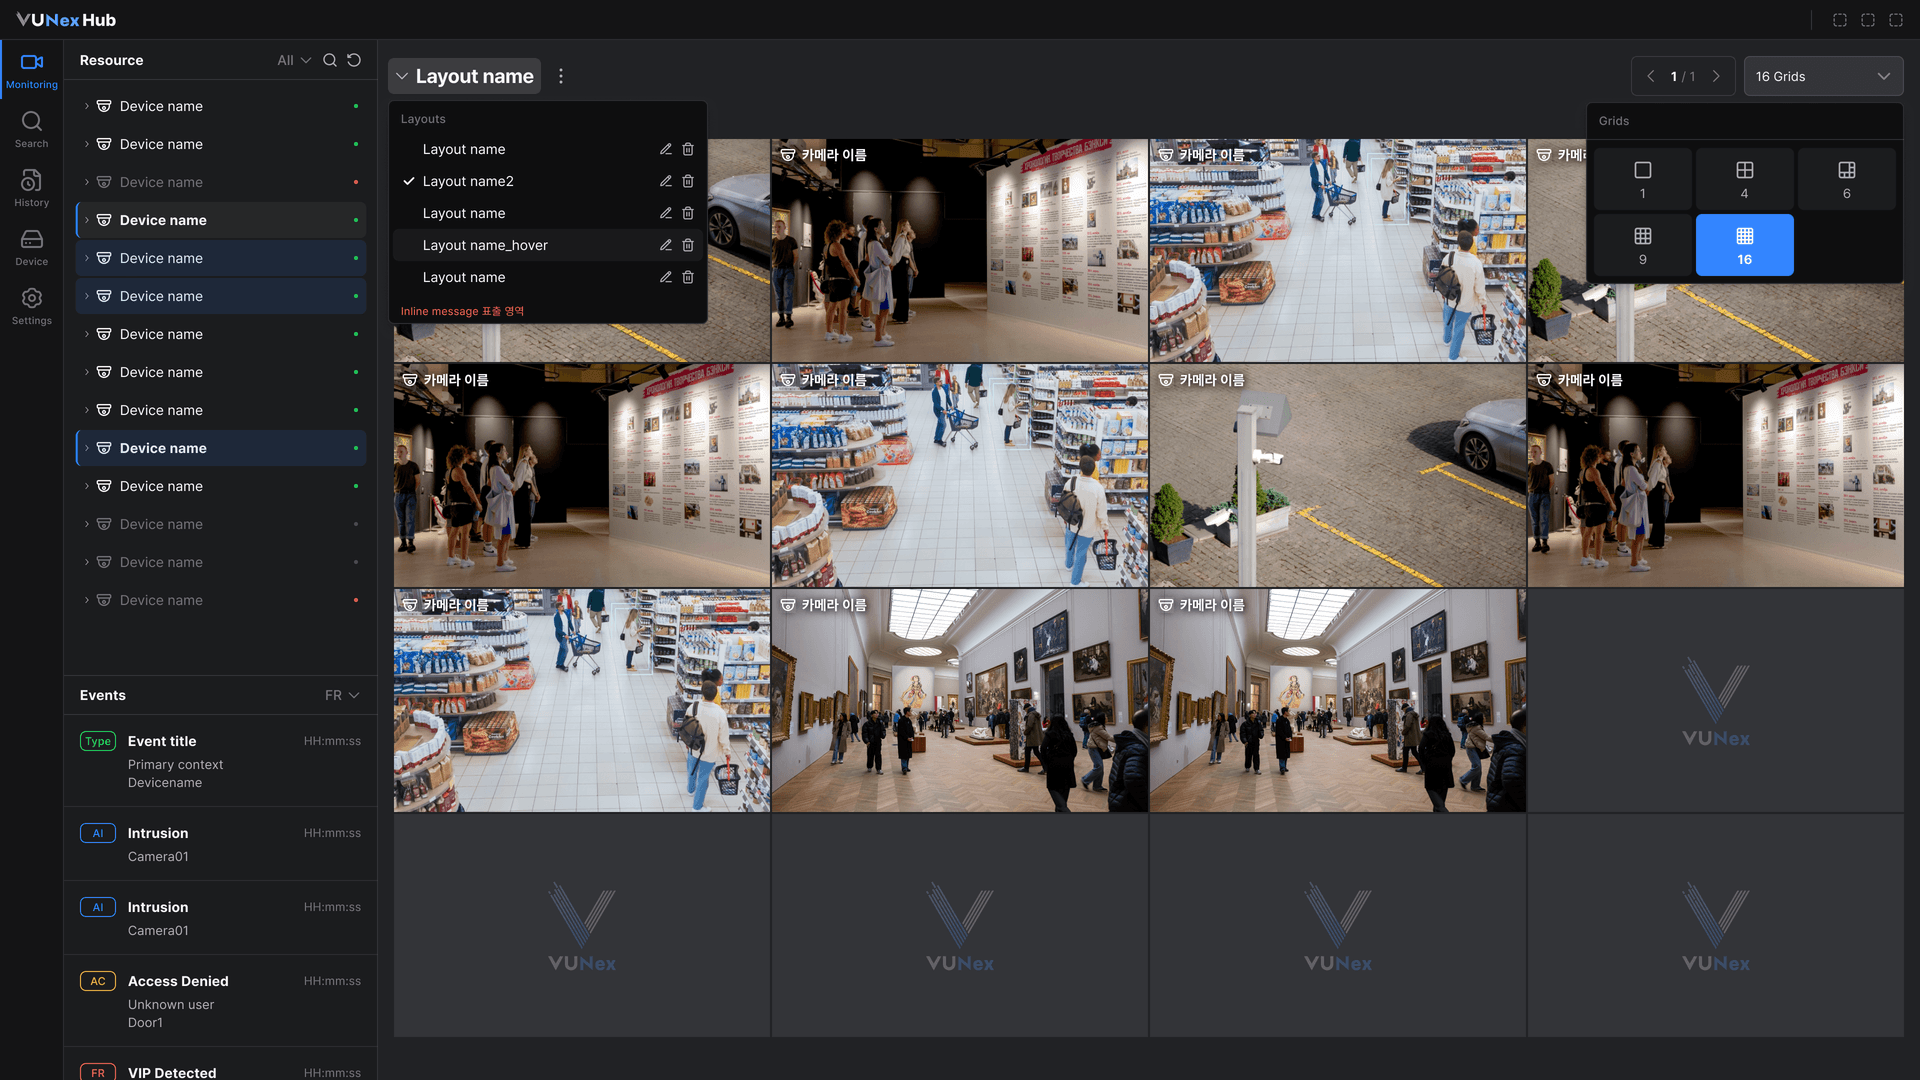The height and width of the screenshot is (1080, 1920).
Task: Select the 9 grids option
Action: coord(1642,245)
